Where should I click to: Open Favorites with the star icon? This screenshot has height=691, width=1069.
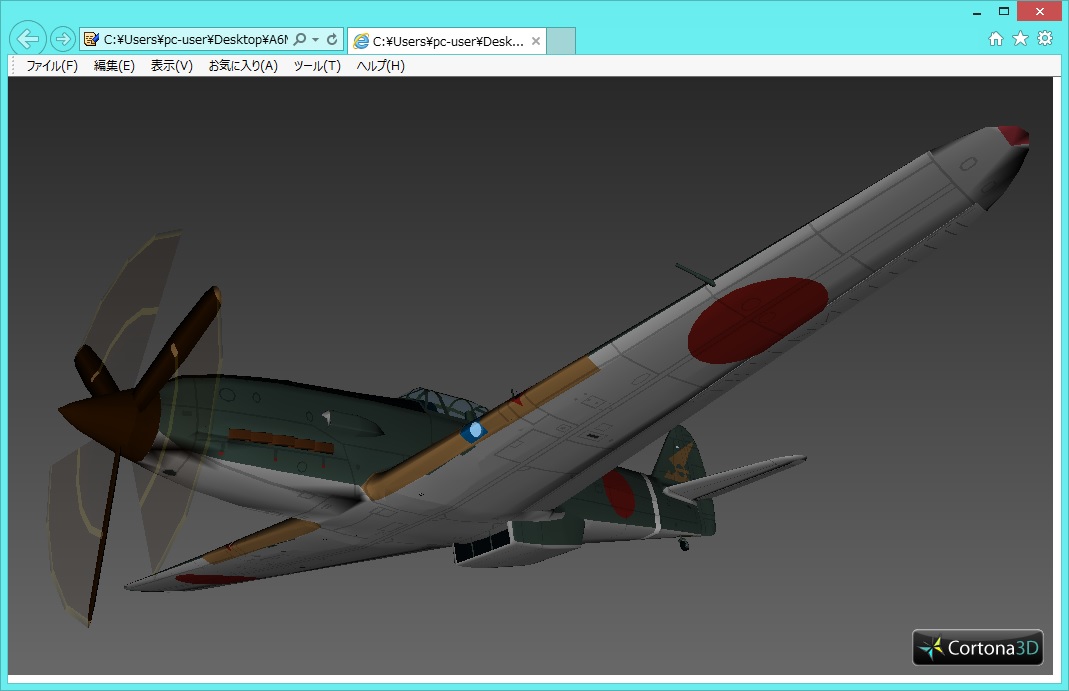(x=1020, y=38)
